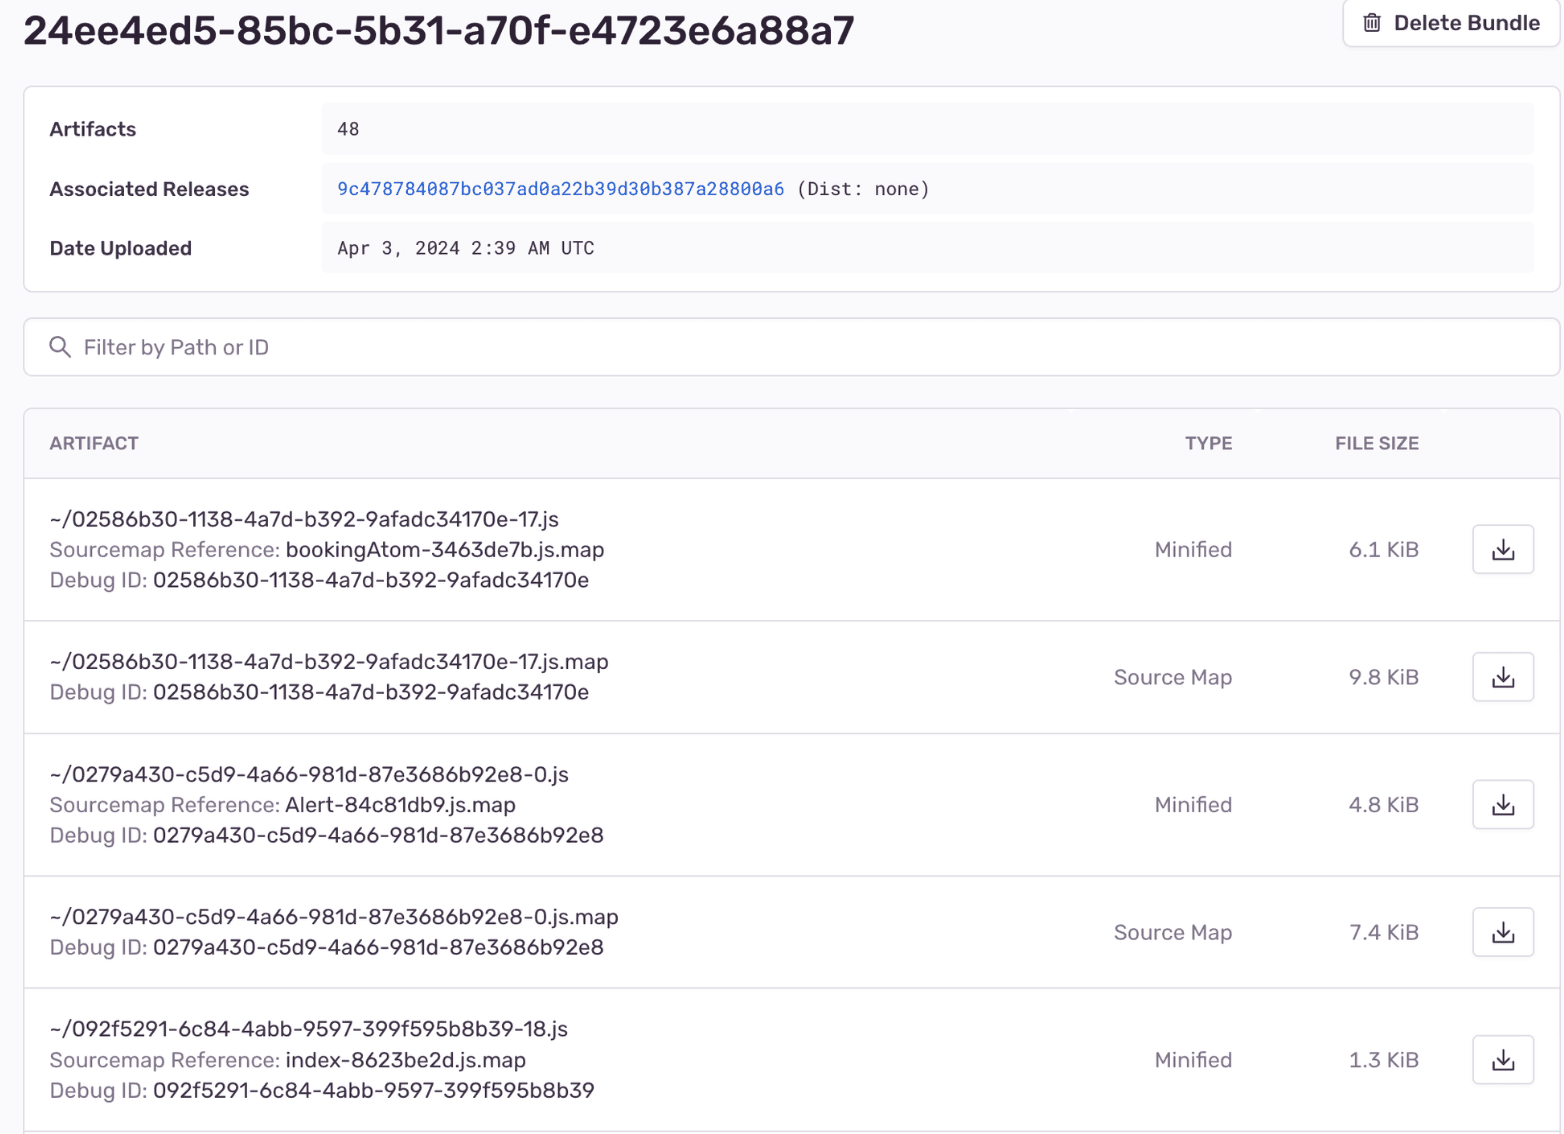Image resolution: width=1564 pixels, height=1134 pixels.
Task: Click the index-8623be2d.js.map sourcemap reference
Action: click(x=405, y=1060)
